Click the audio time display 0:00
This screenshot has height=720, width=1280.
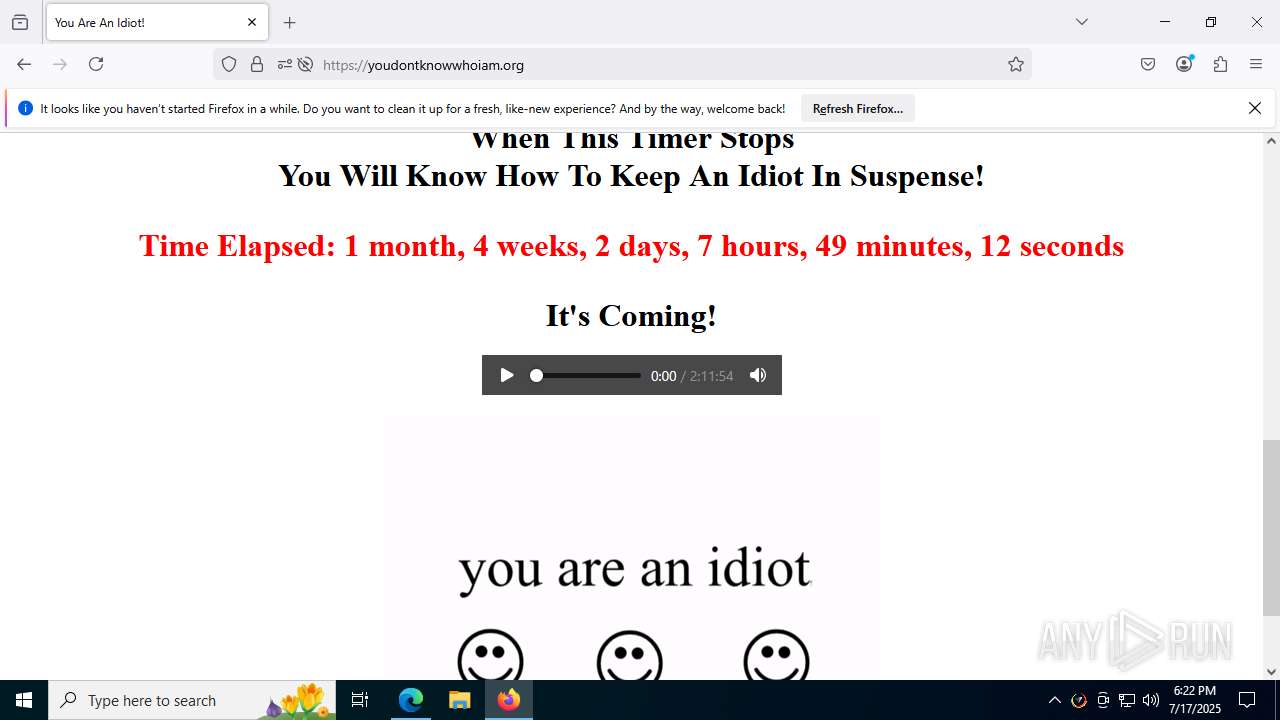[663, 376]
